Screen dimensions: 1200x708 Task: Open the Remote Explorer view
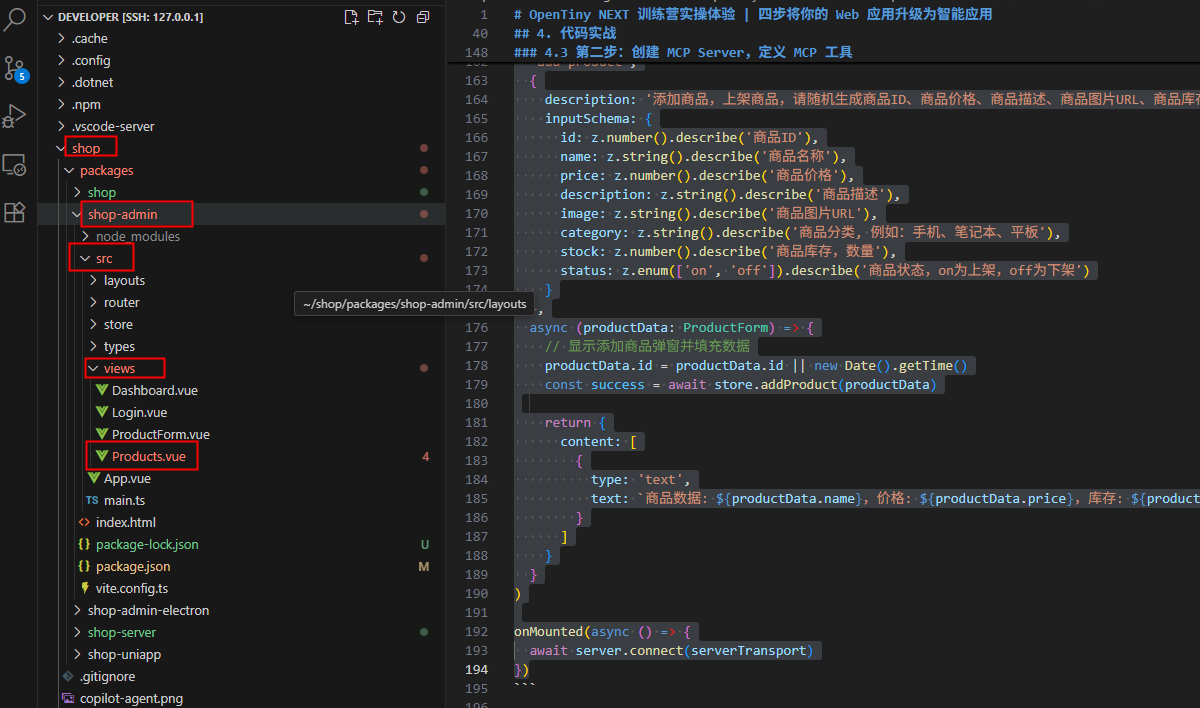tap(15, 165)
